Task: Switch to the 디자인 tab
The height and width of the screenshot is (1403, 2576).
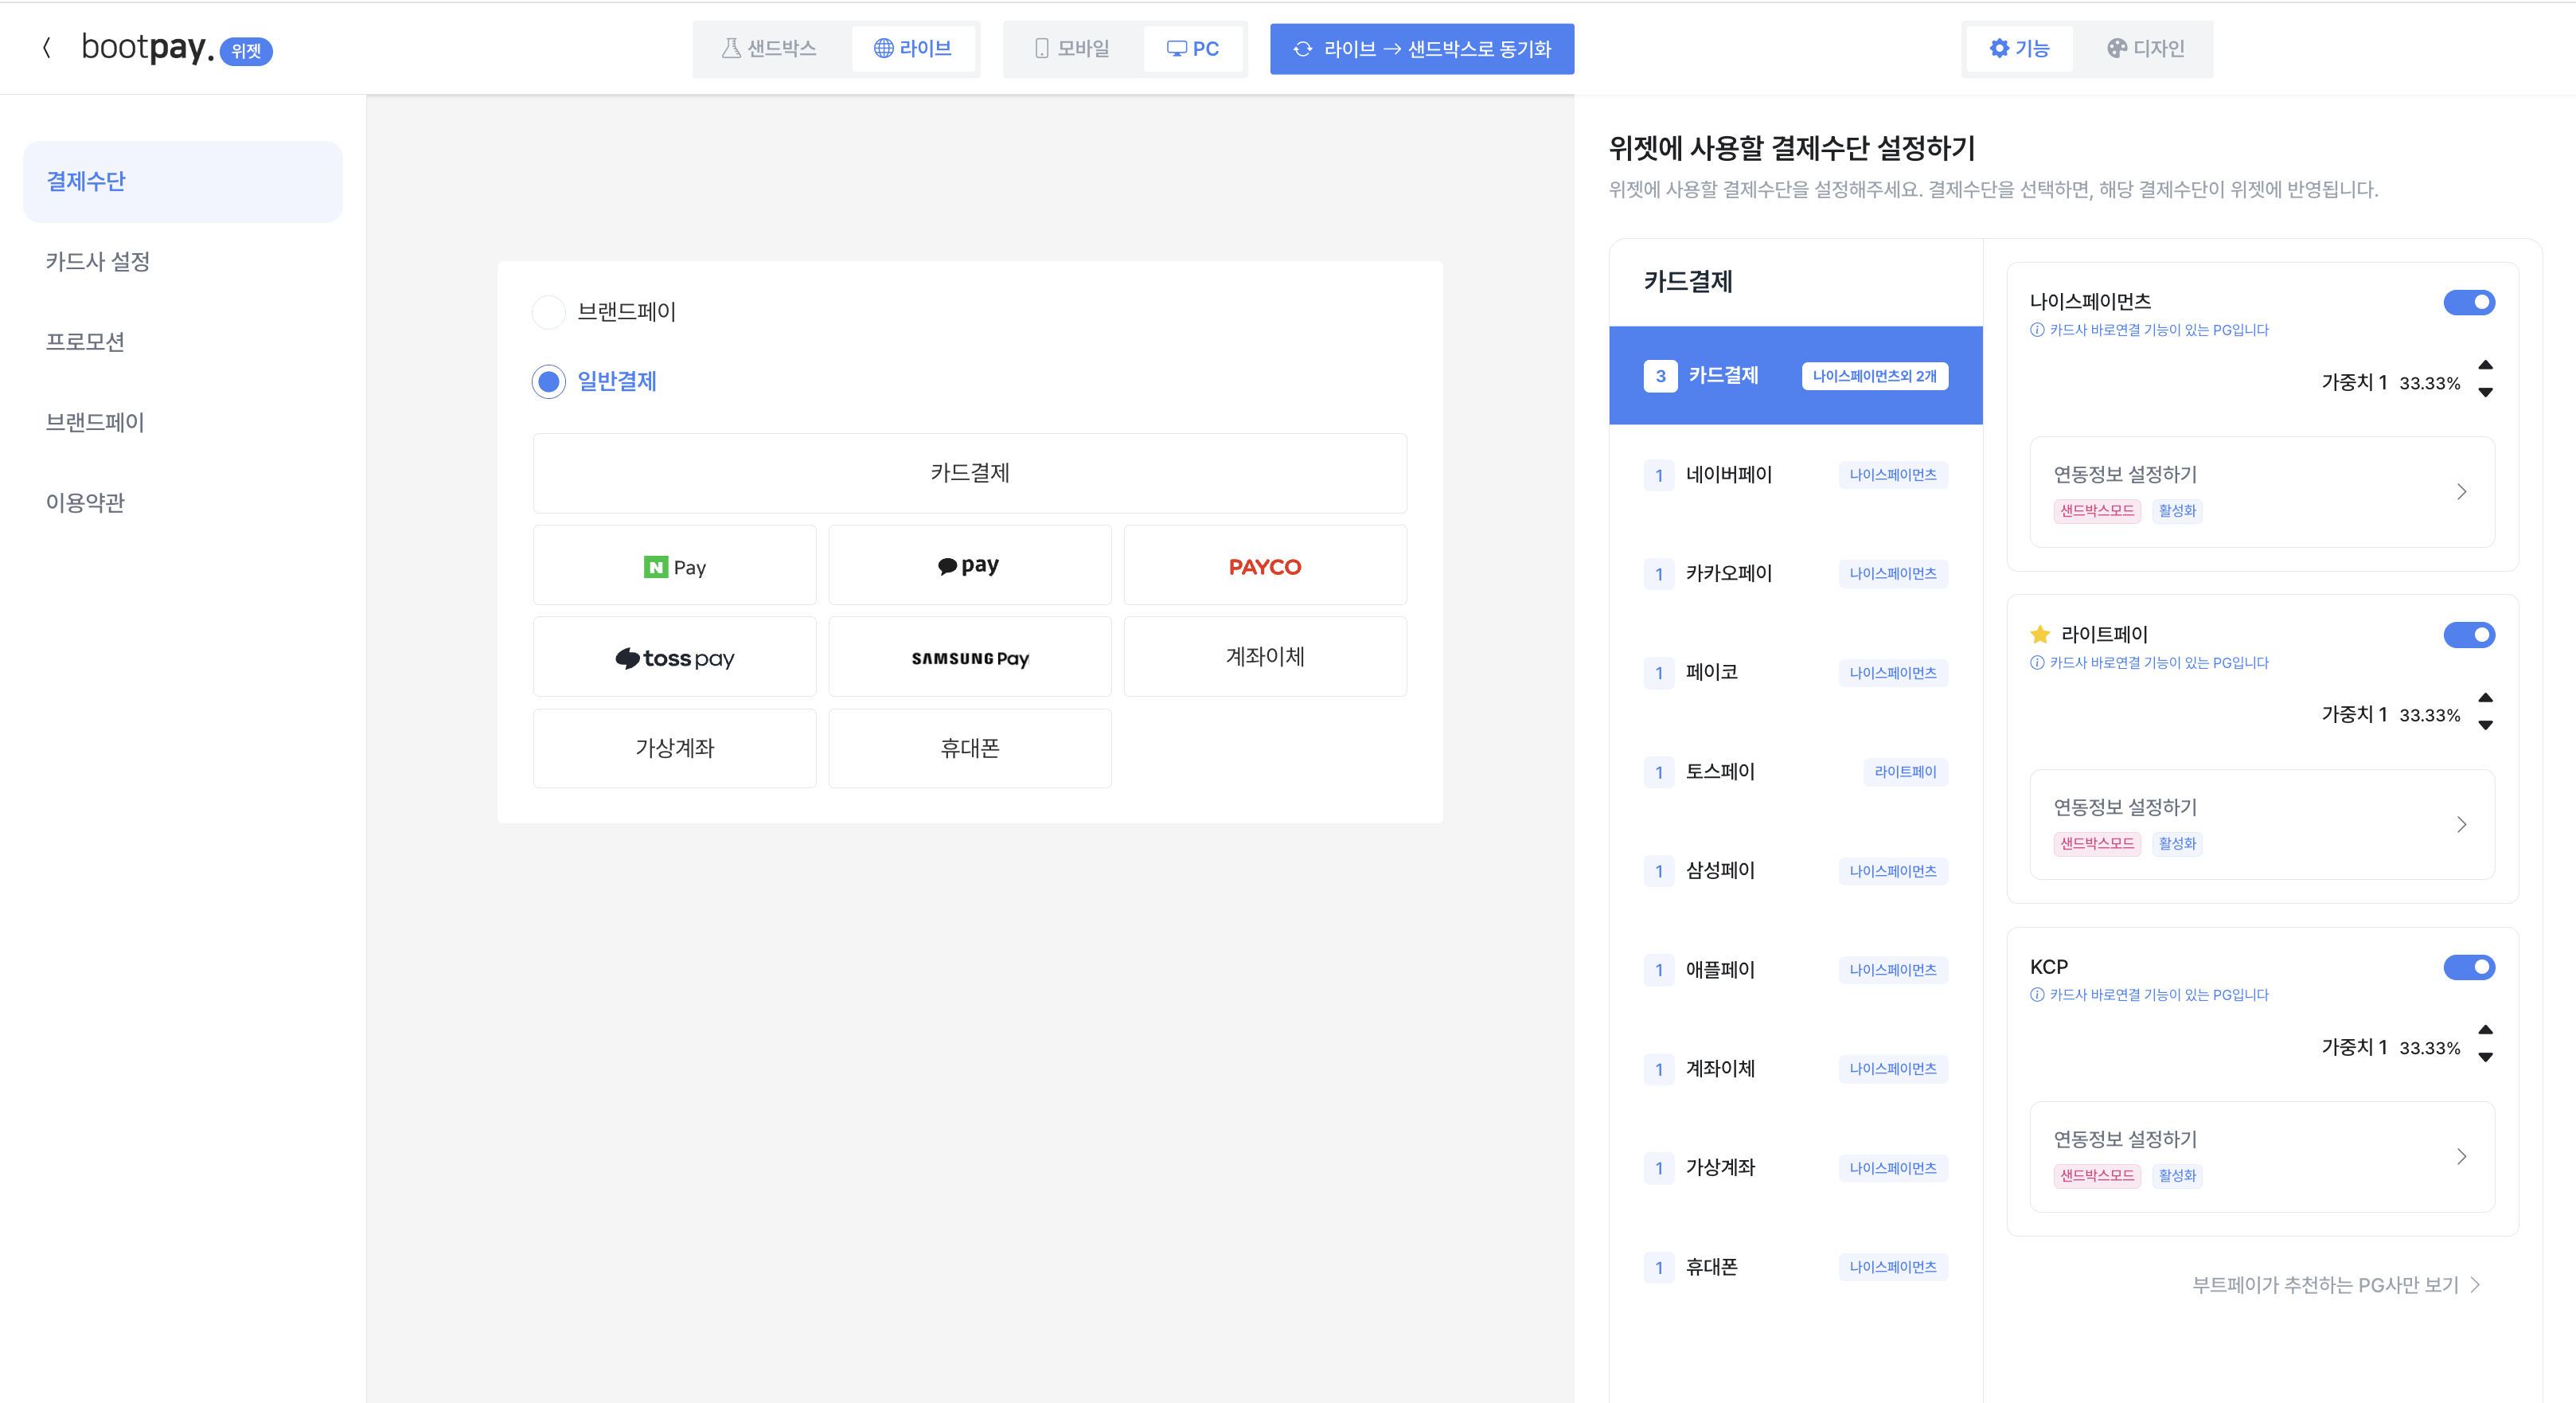Action: pyautogui.click(x=2144, y=48)
